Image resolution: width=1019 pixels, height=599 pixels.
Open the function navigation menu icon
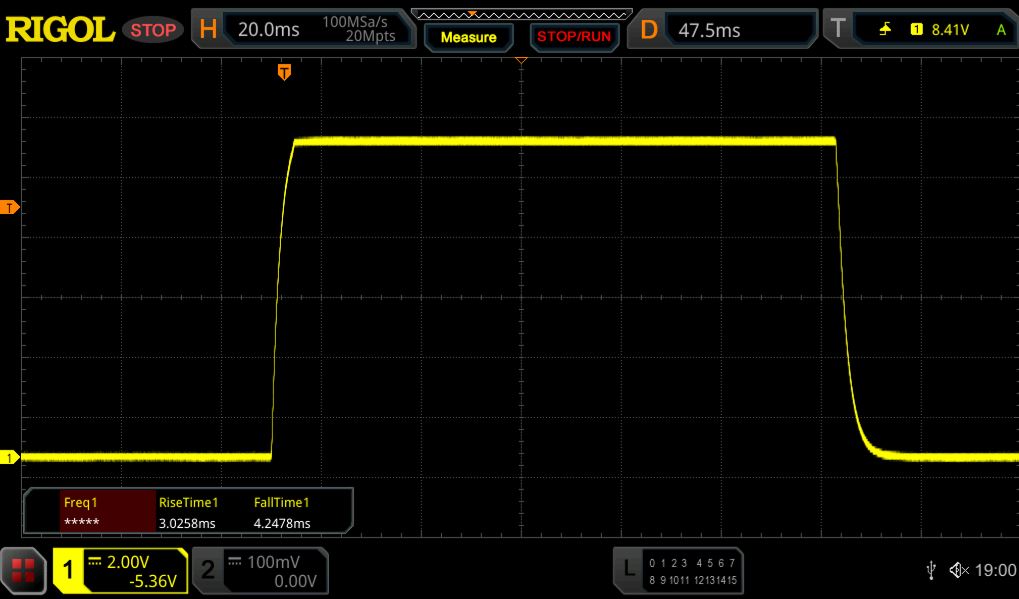pyautogui.click(x=24, y=571)
